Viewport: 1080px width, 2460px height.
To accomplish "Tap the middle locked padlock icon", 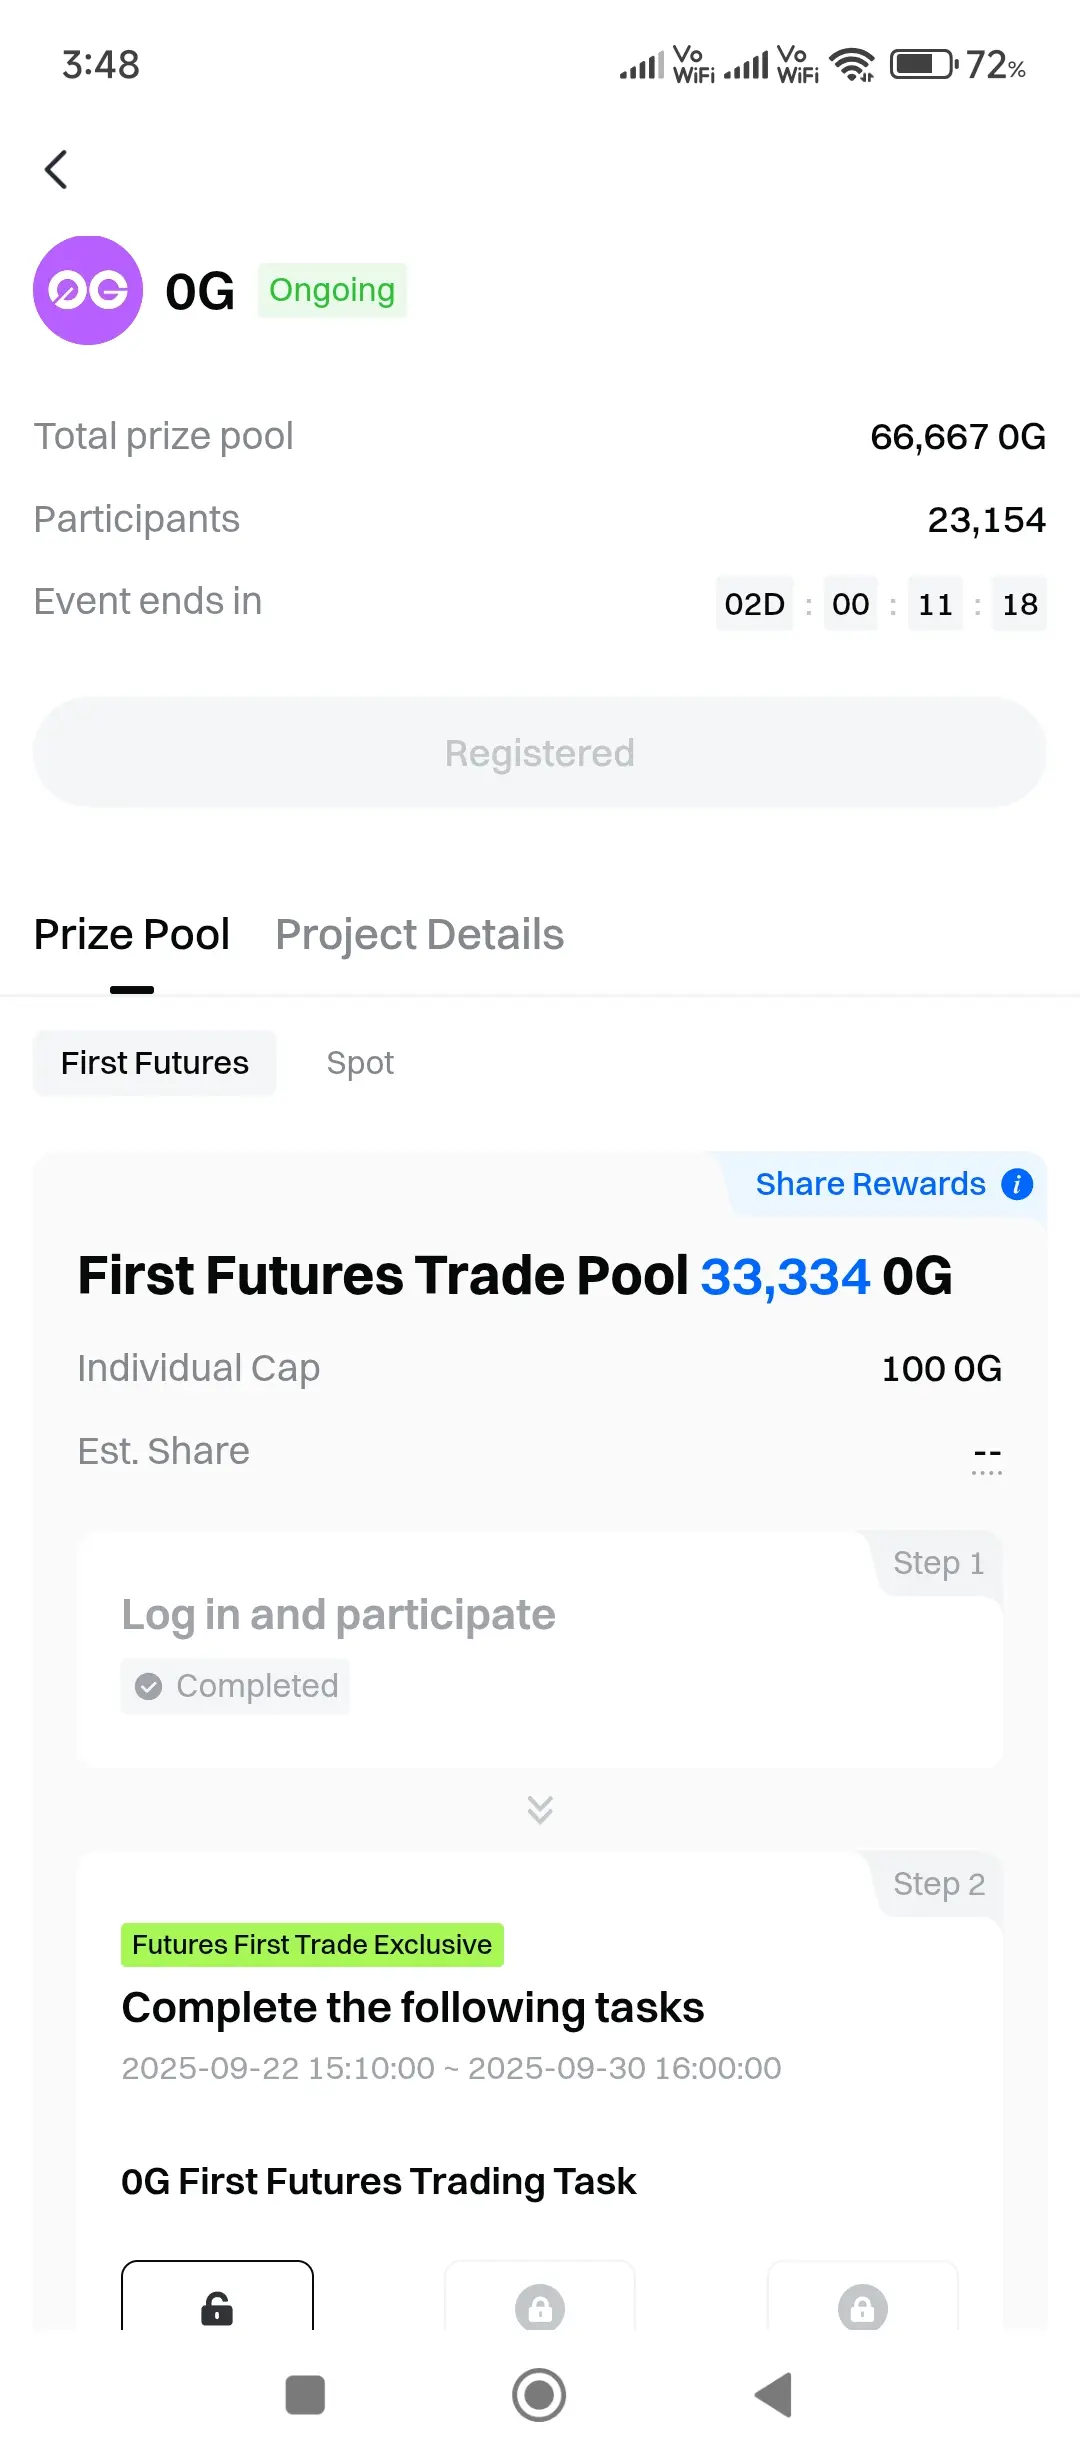I will click(x=540, y=2307).
